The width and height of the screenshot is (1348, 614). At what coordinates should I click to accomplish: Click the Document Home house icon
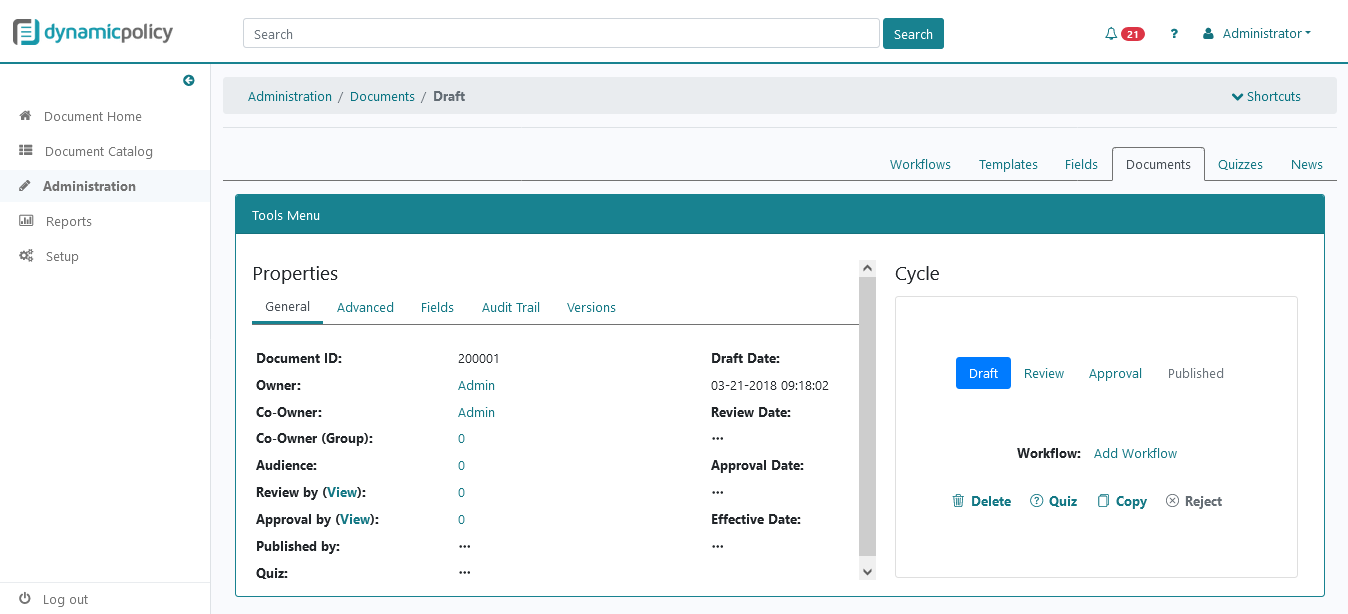[x=26, y=116]
